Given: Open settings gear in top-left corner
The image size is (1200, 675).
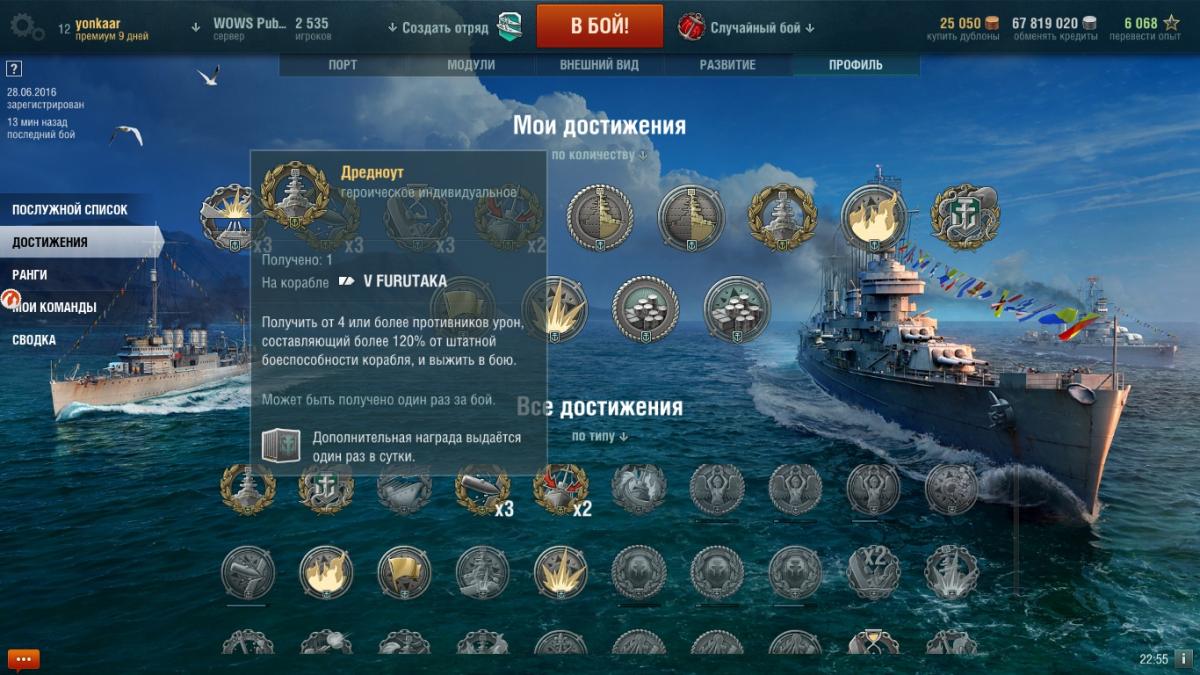Looking at the screenshot, I should pos(26,27).
